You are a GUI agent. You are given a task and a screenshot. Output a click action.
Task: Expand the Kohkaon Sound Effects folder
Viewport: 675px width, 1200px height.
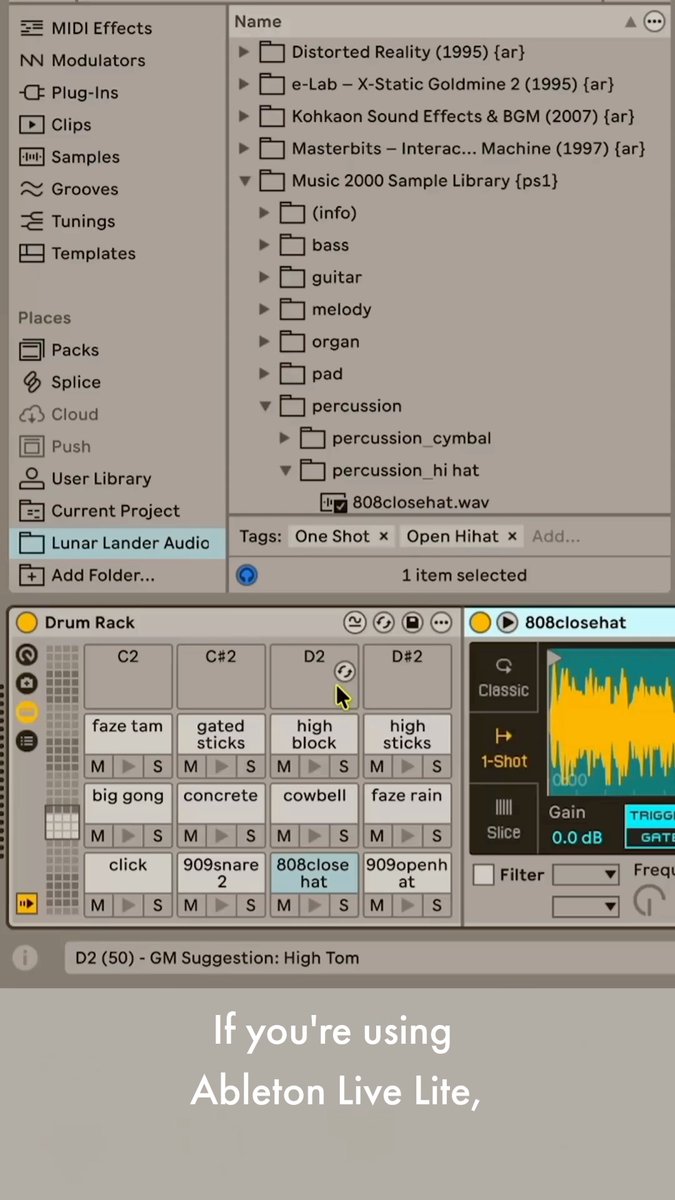244,116
